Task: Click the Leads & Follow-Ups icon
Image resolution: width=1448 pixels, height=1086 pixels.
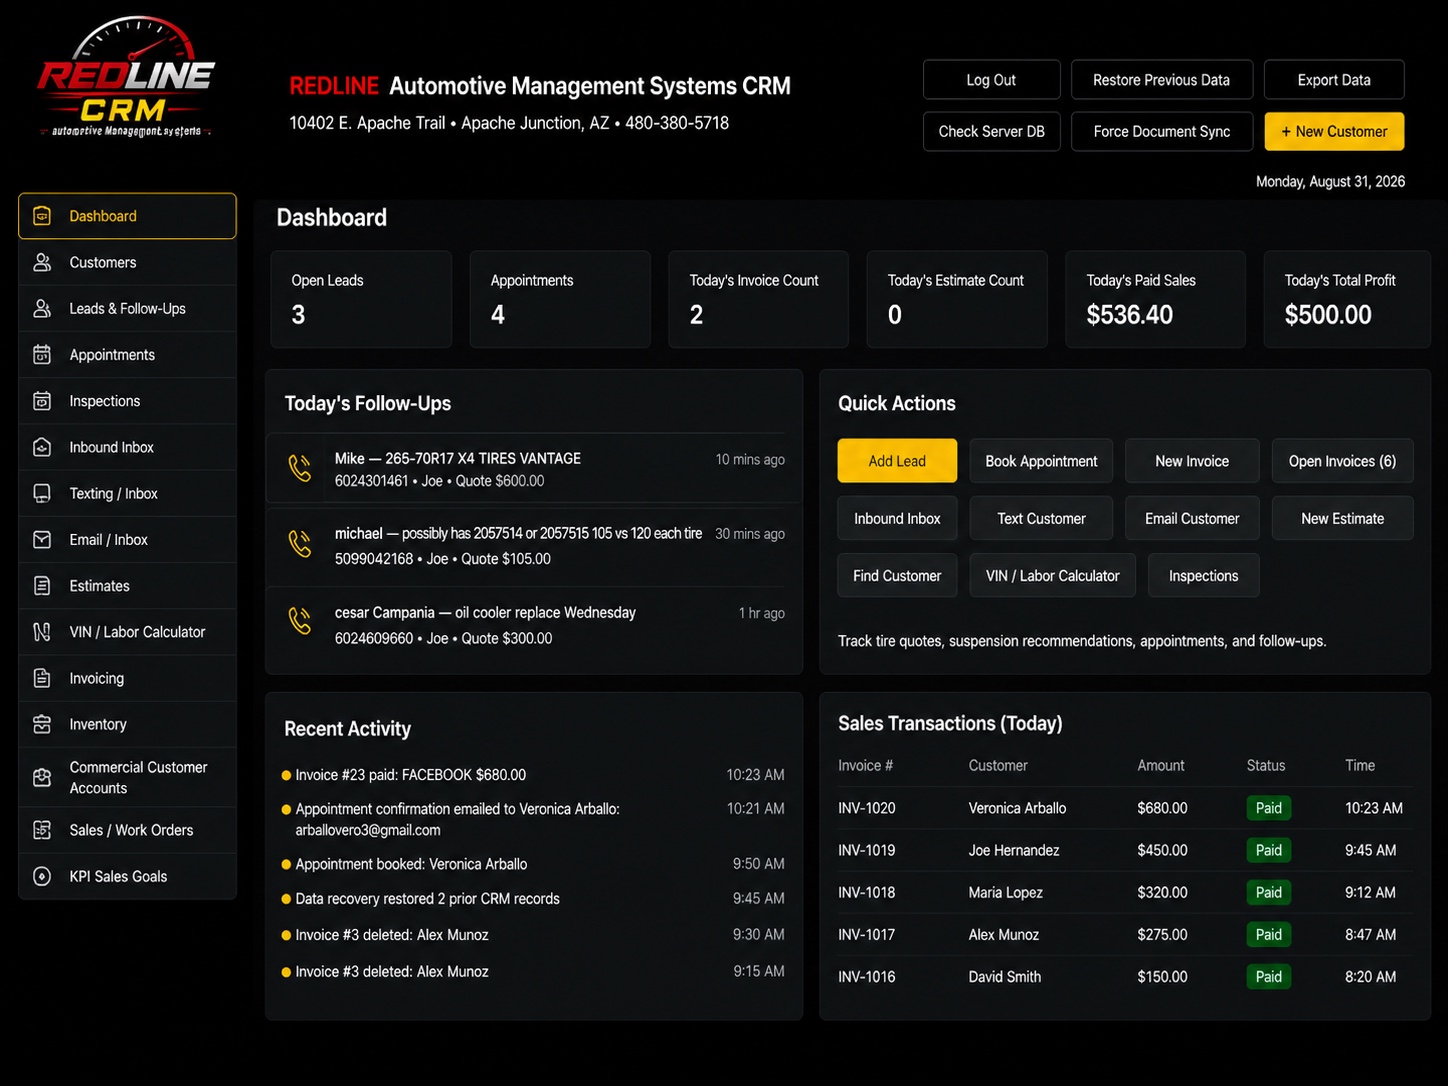Action: click(42, 308)
